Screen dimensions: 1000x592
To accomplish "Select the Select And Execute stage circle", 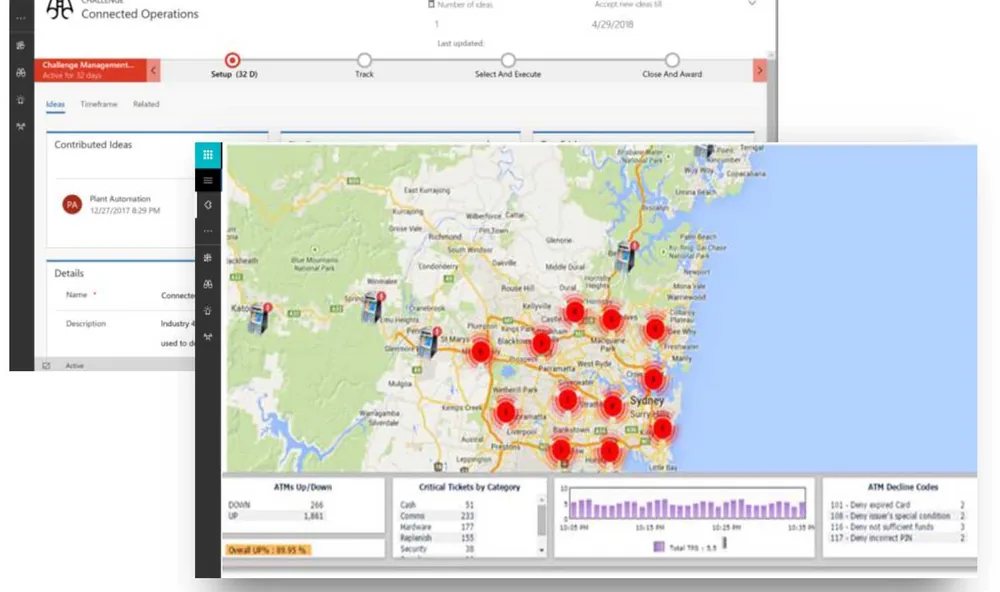I will (x=508, y=60).
